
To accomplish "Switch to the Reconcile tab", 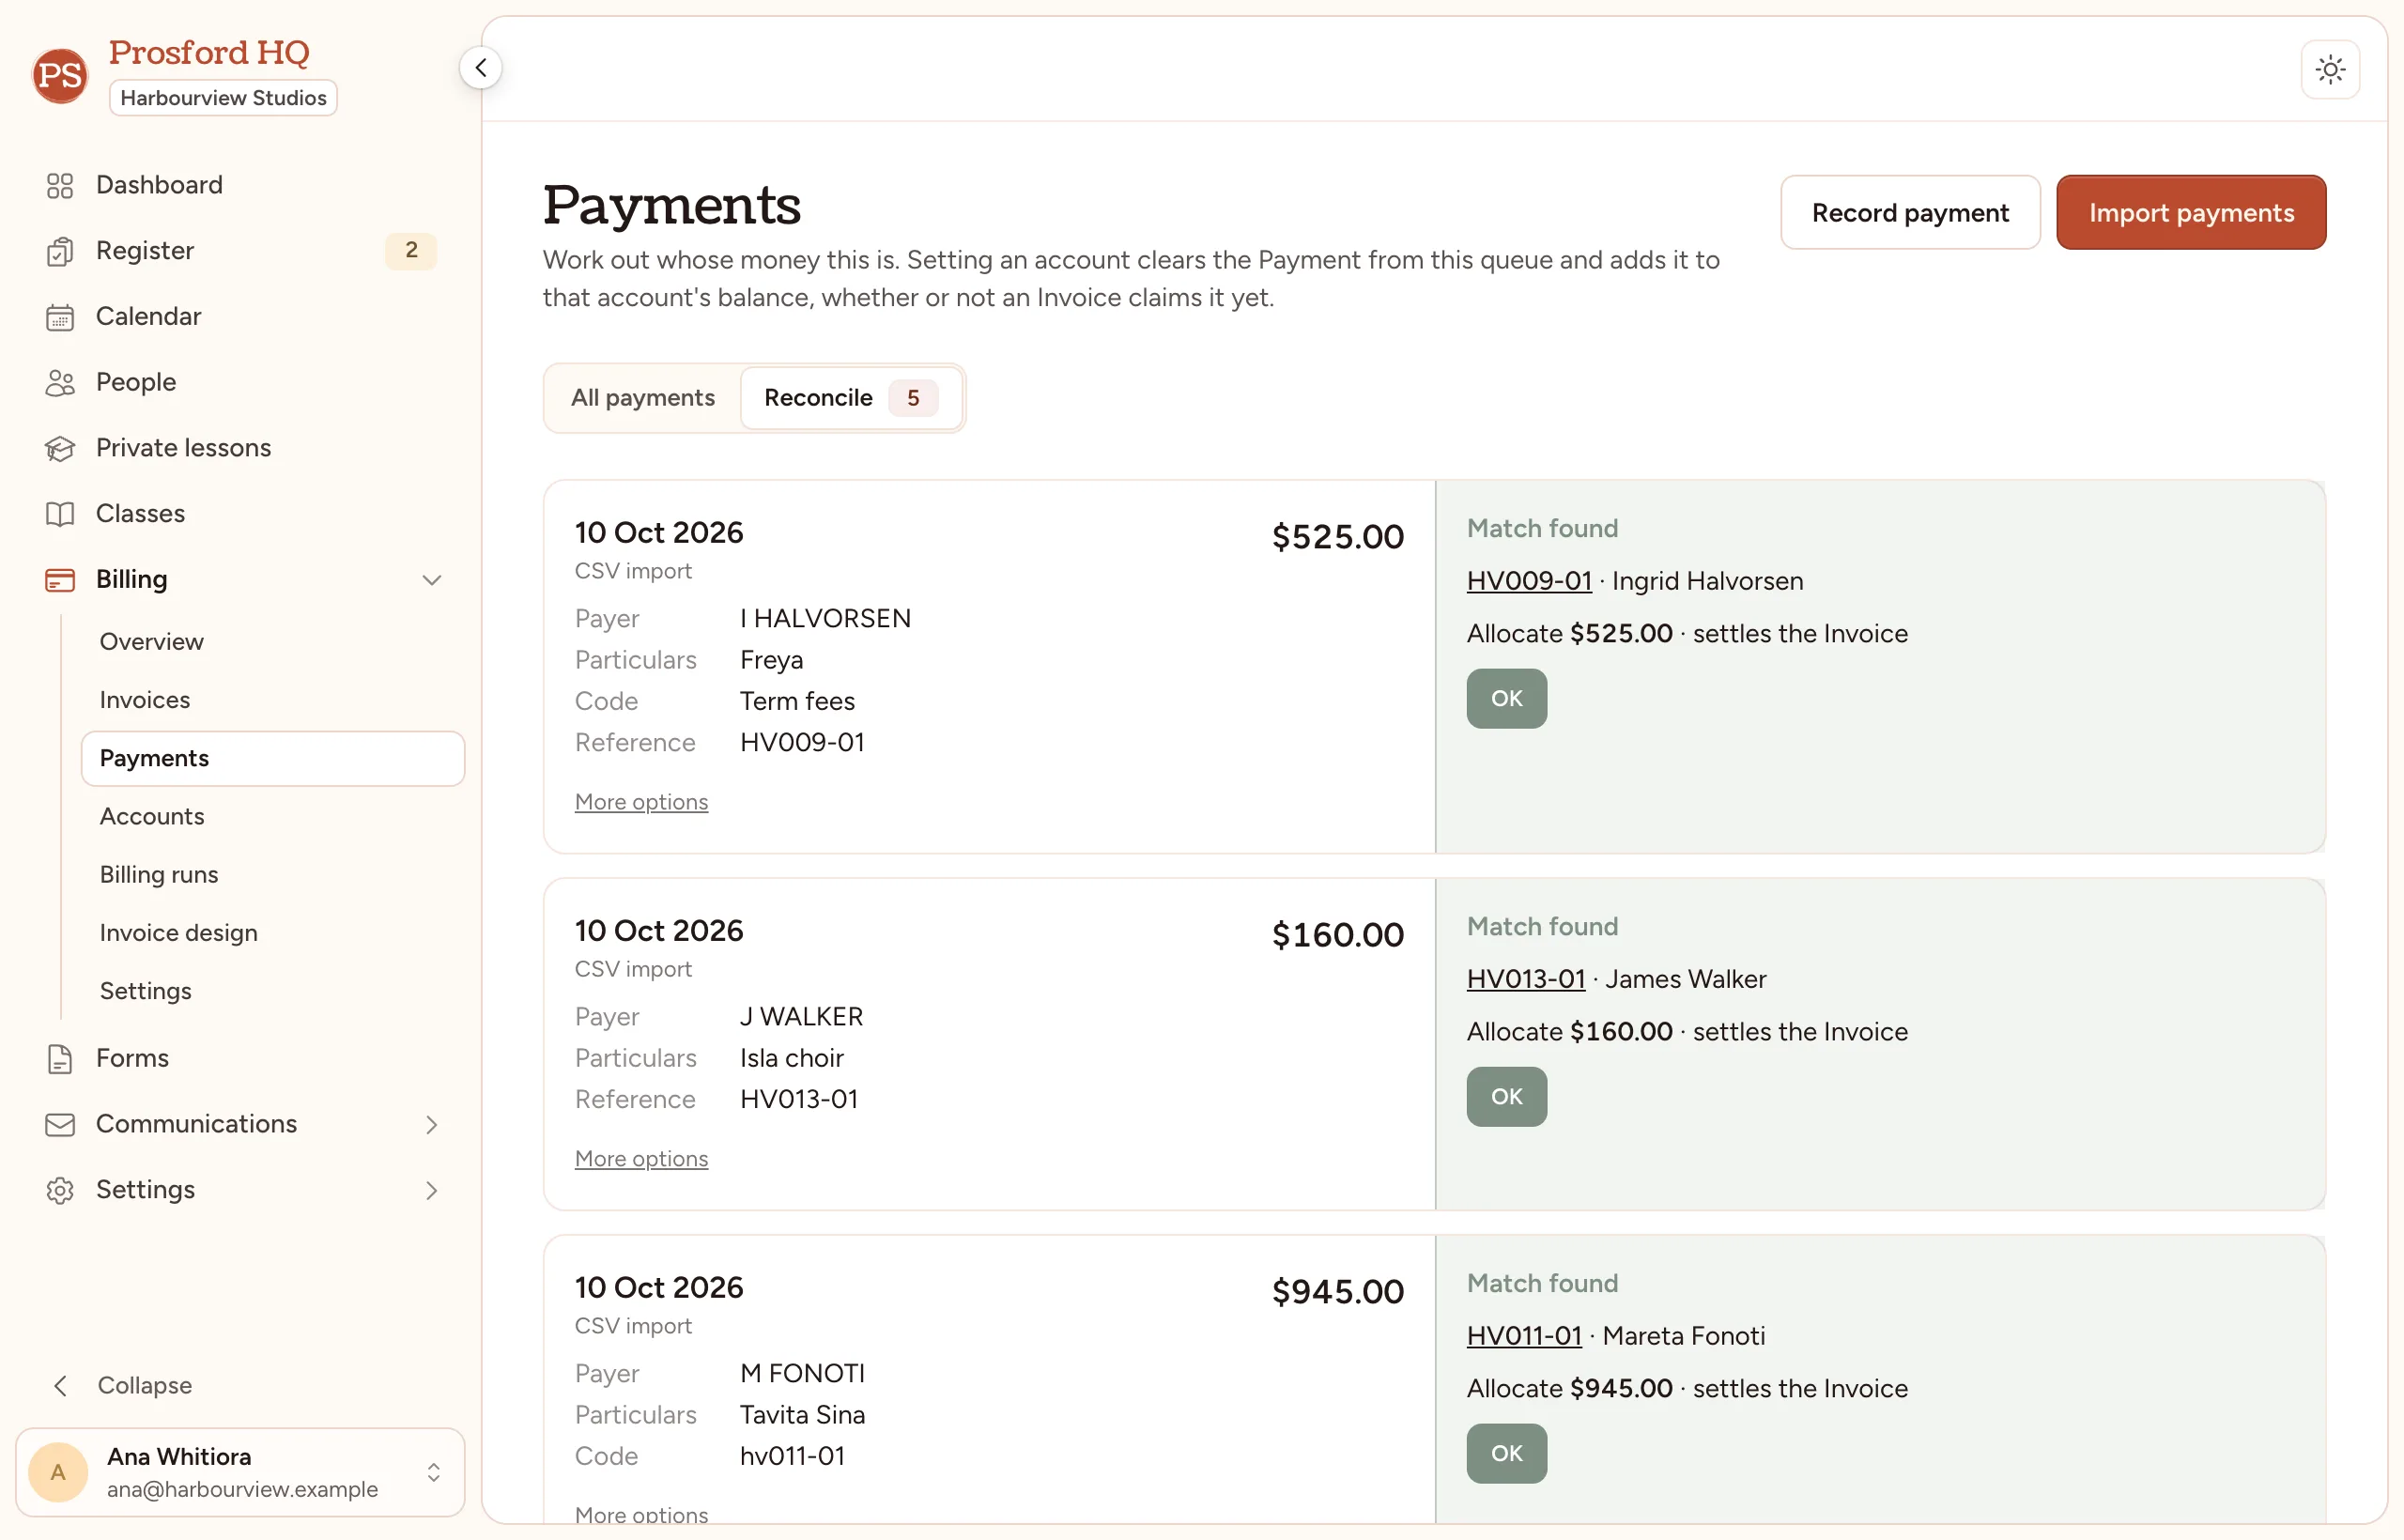I will coord(851,398).
